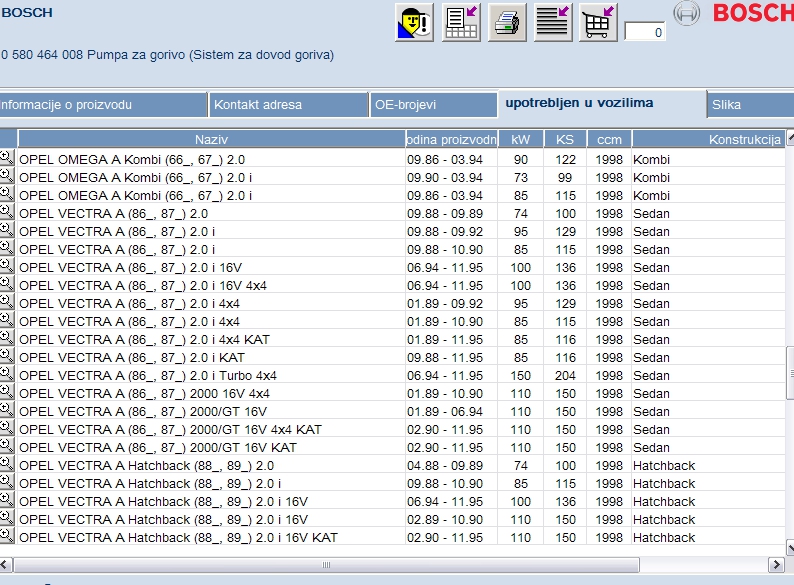Click vertical scrollbar down arrow

(789, 547)
